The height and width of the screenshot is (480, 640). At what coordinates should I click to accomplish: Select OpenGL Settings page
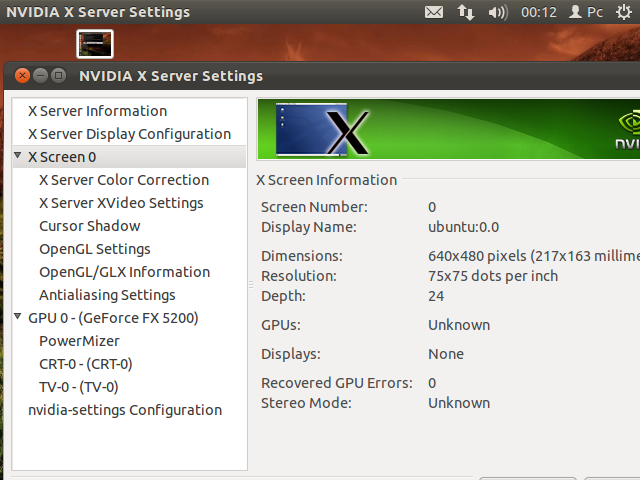tap(95, 249)
